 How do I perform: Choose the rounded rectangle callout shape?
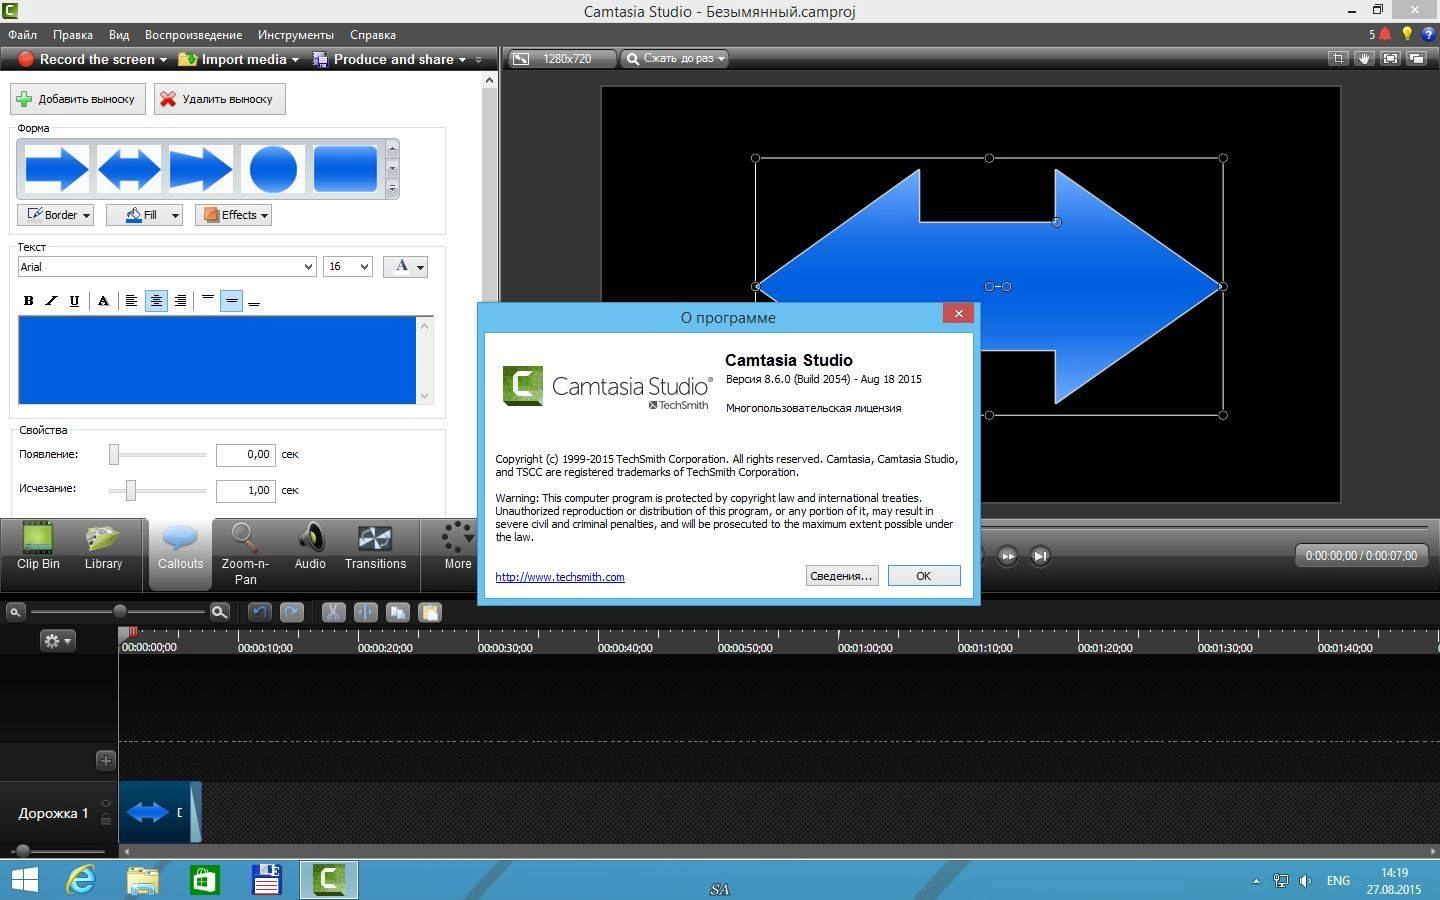345,169
